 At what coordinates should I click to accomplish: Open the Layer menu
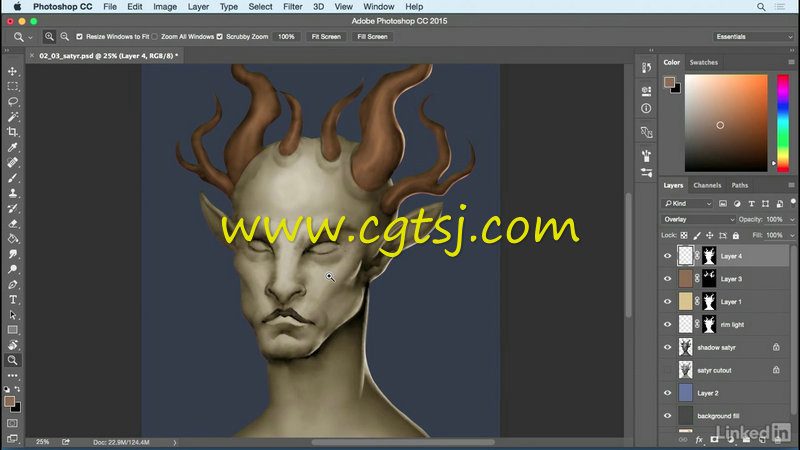coord(198,7)
